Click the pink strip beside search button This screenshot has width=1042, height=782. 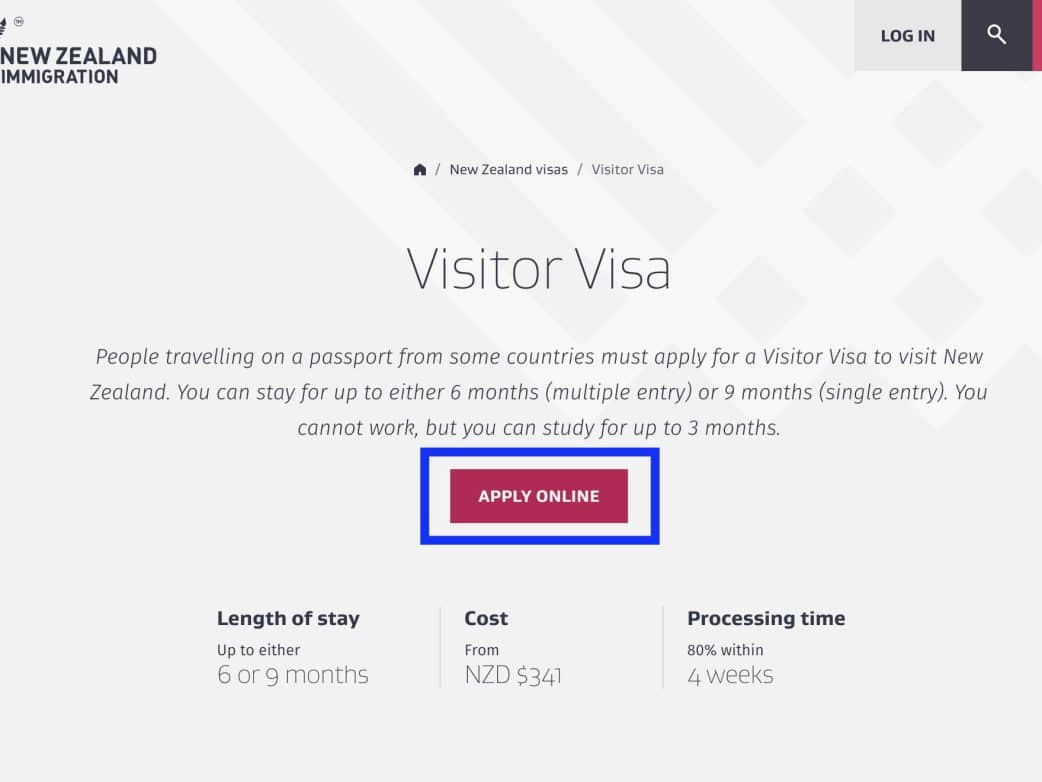click(x=1037, y=35)
